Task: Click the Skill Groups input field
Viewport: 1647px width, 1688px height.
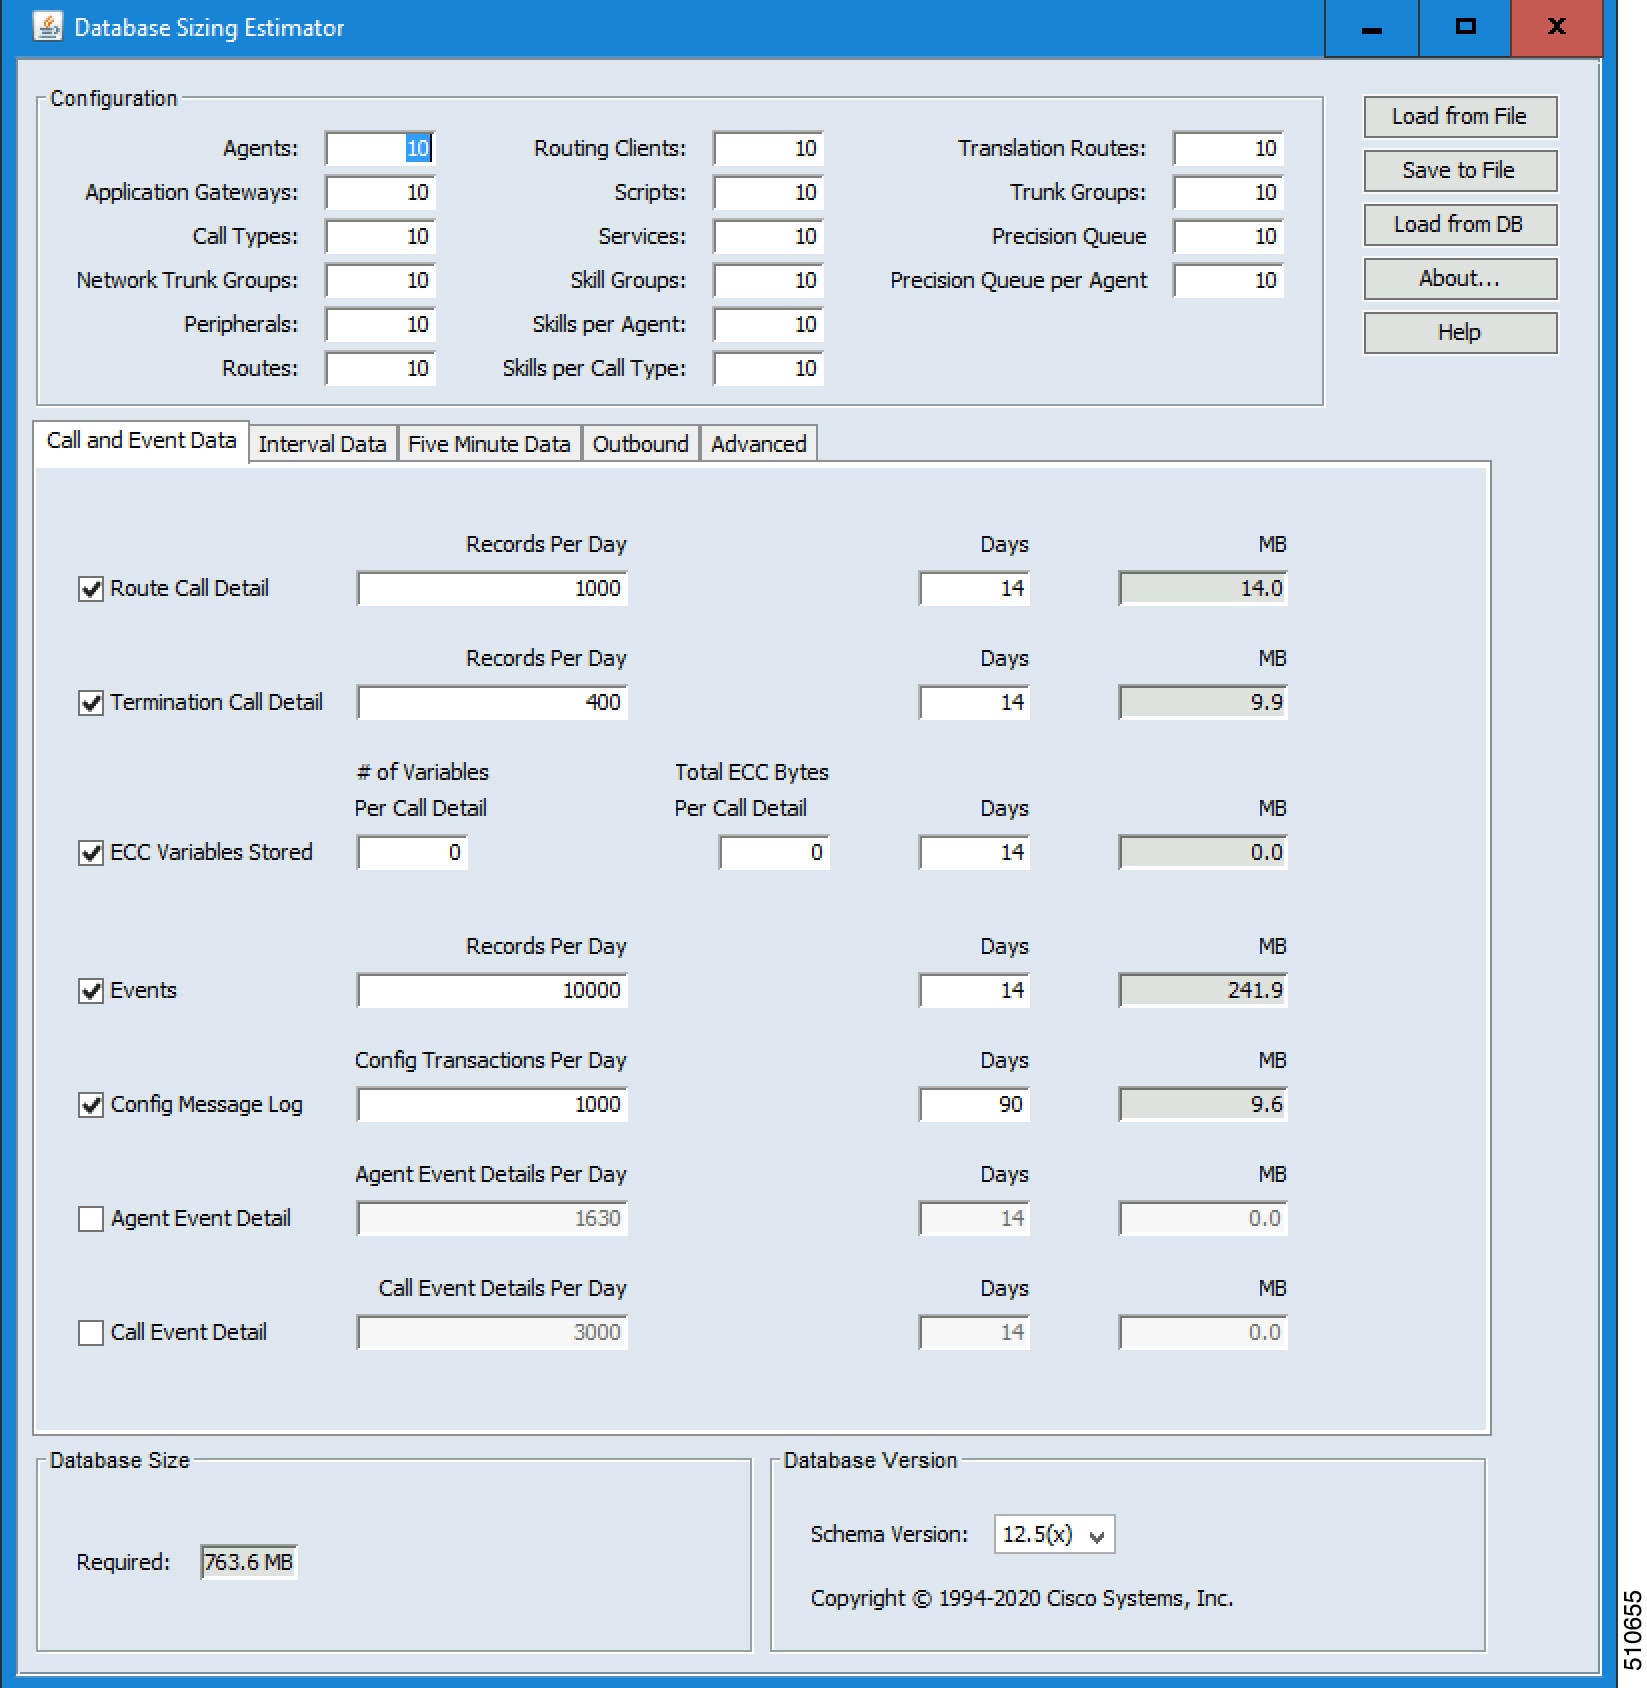Action: point(768,281)
